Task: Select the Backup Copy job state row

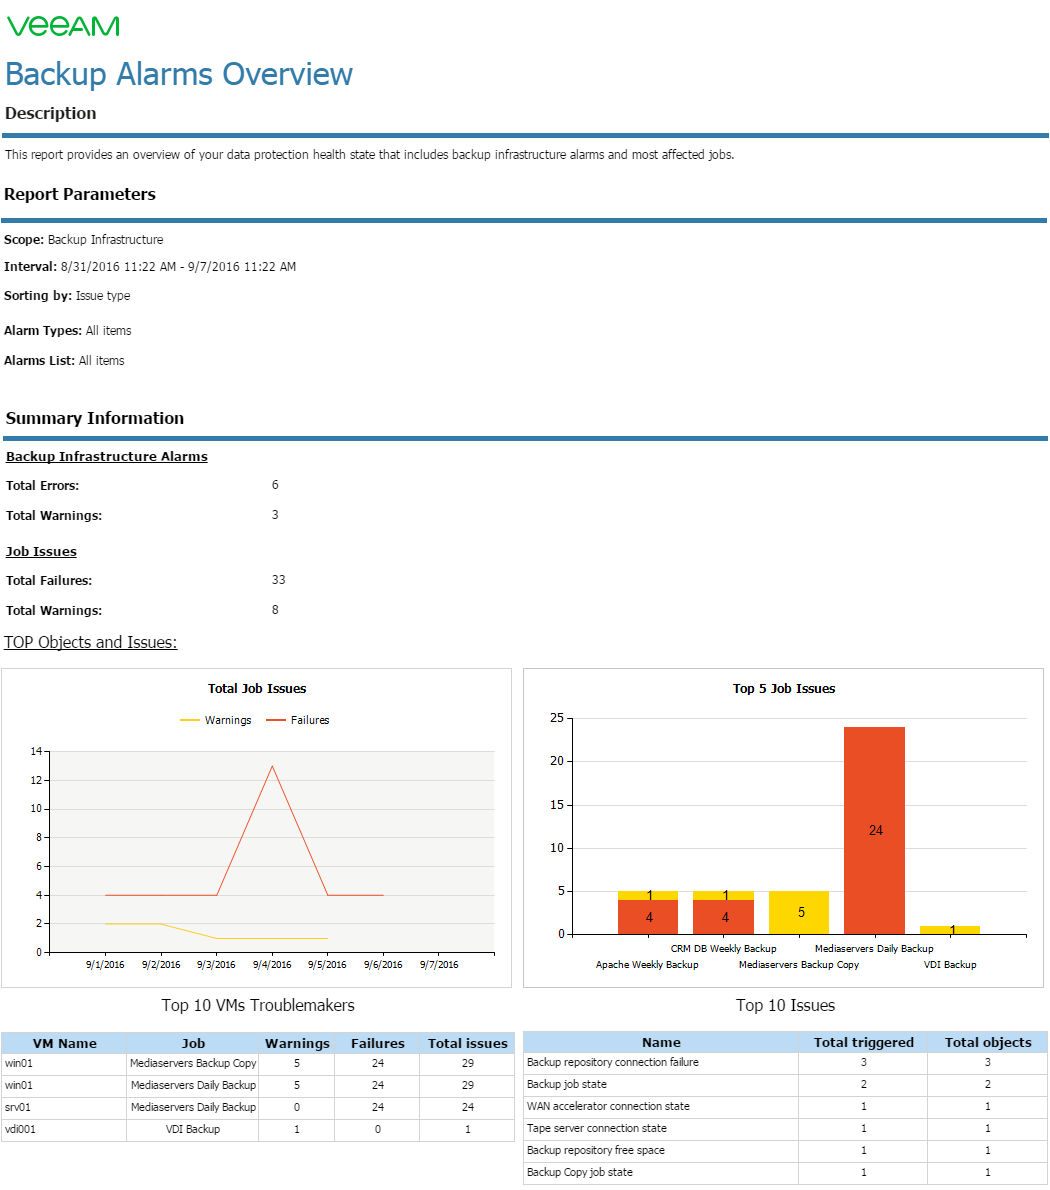Action: click(785, 1173)
